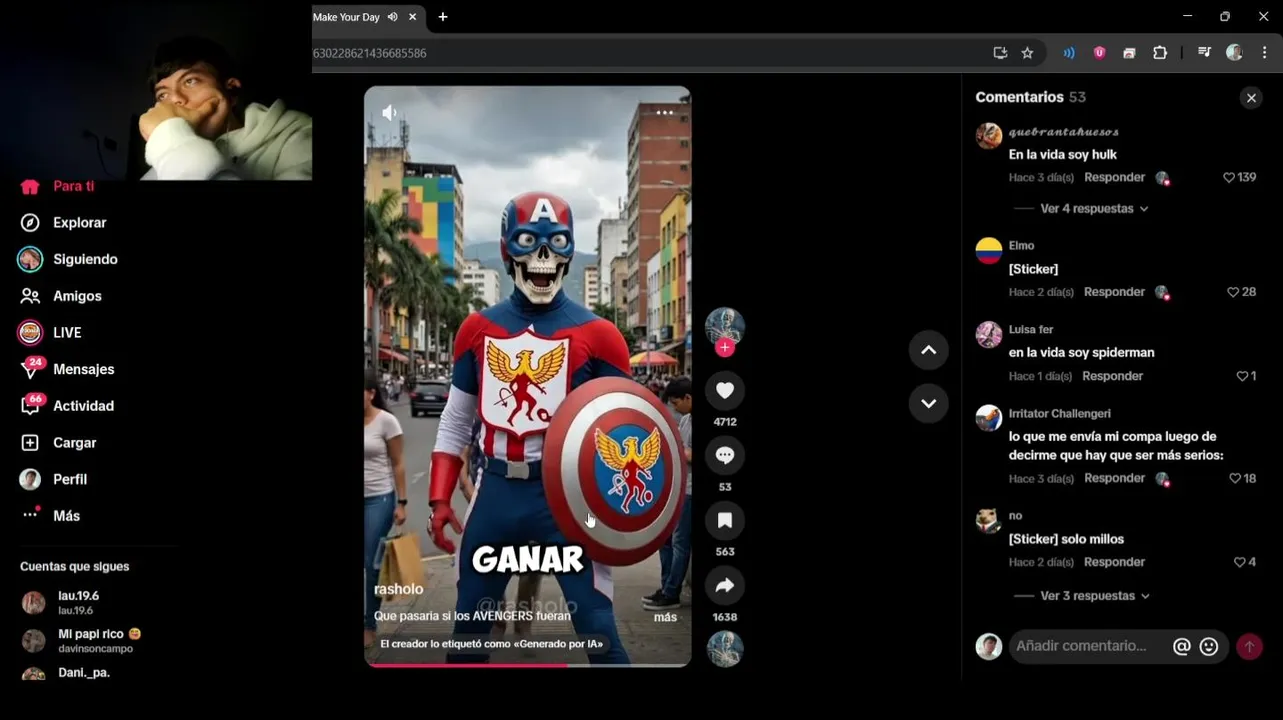The image size is (1283, 720).
Task: Open Chrome three-dot menu
Action: click(1265, 53)
